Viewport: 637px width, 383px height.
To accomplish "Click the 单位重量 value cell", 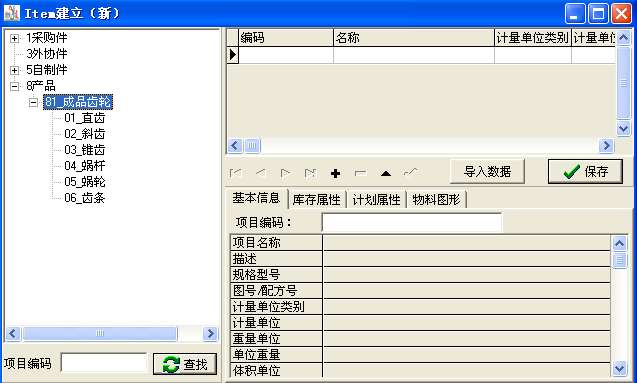I will tap(467, 355).
